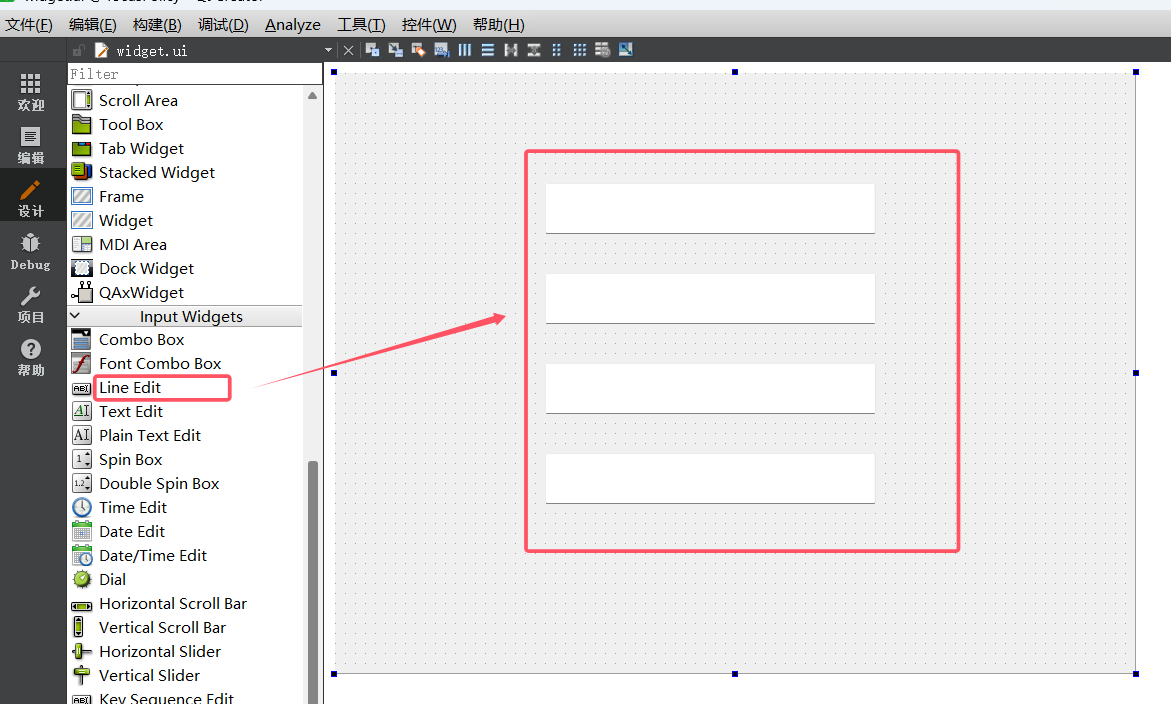Collapse the Input Widgets category
1171x704 pixels.
click(75, 316)
